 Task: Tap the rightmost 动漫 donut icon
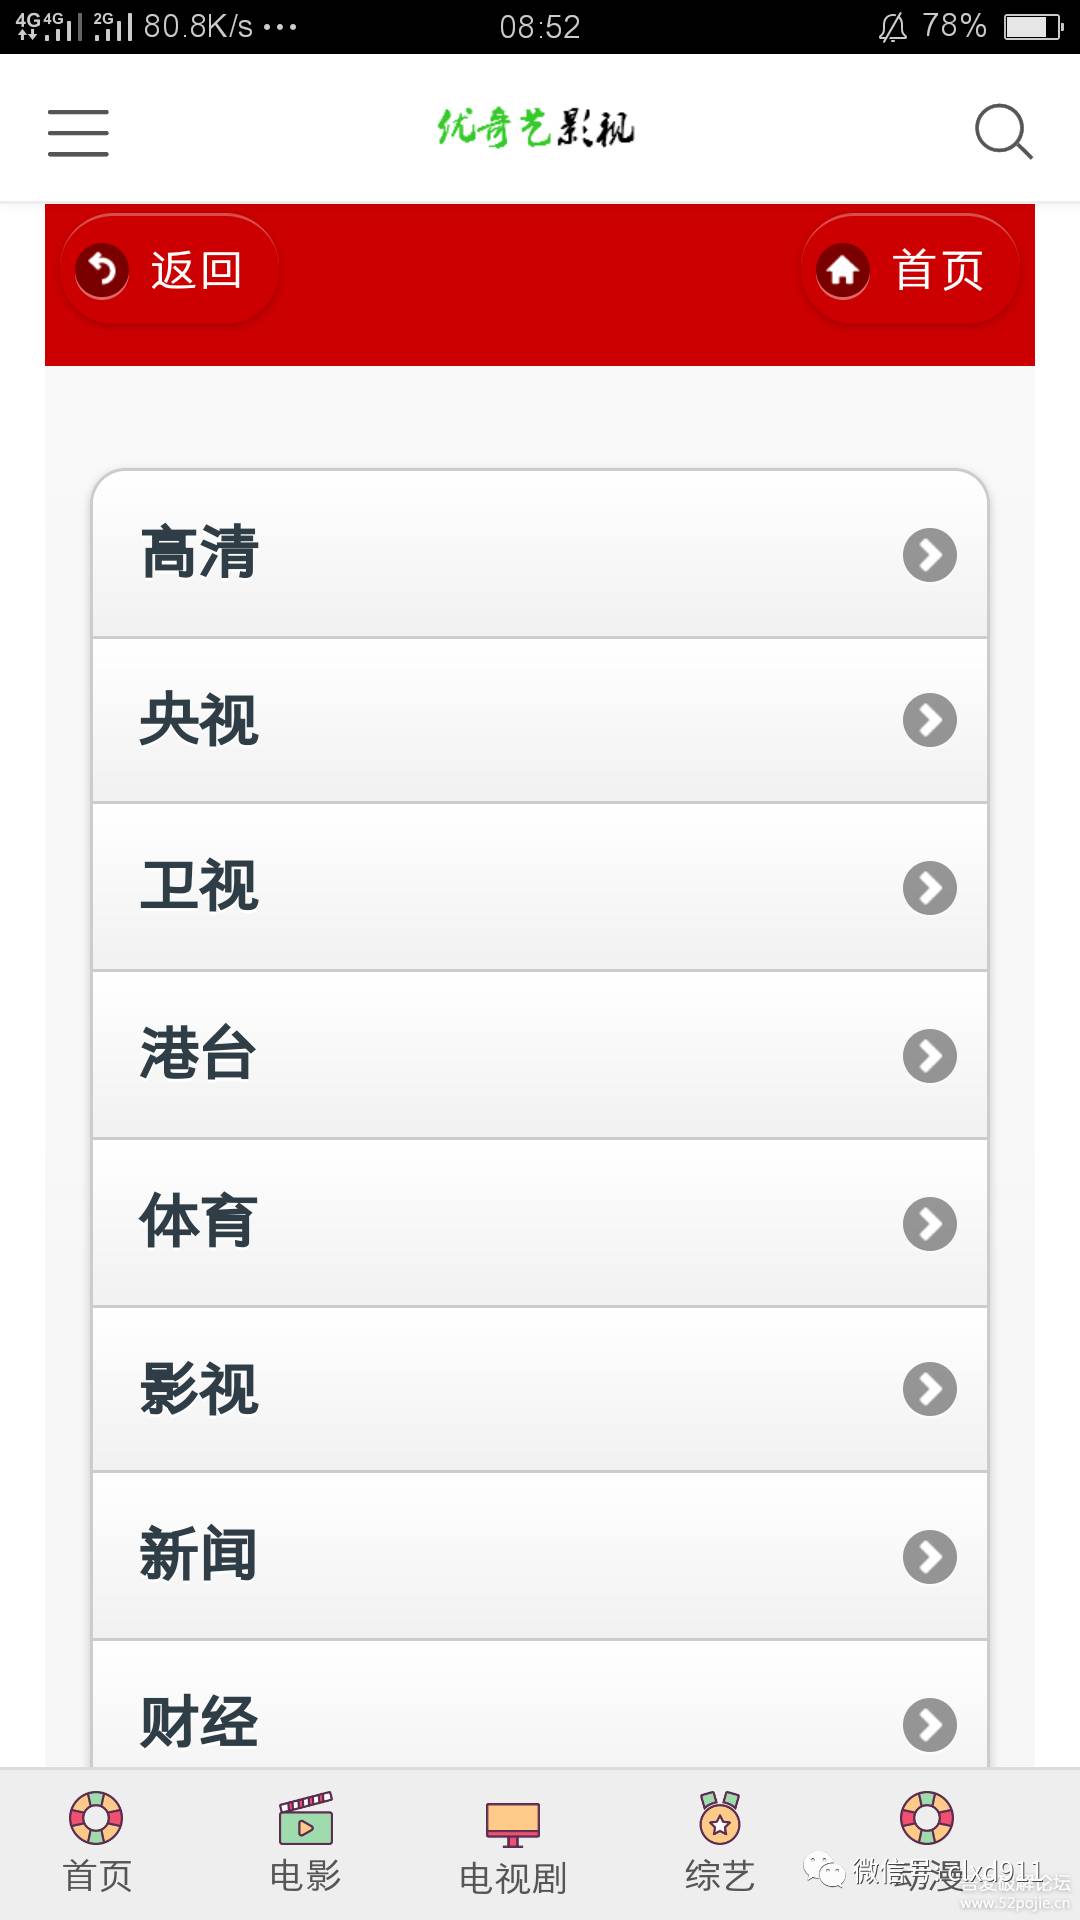[927, 1819]
